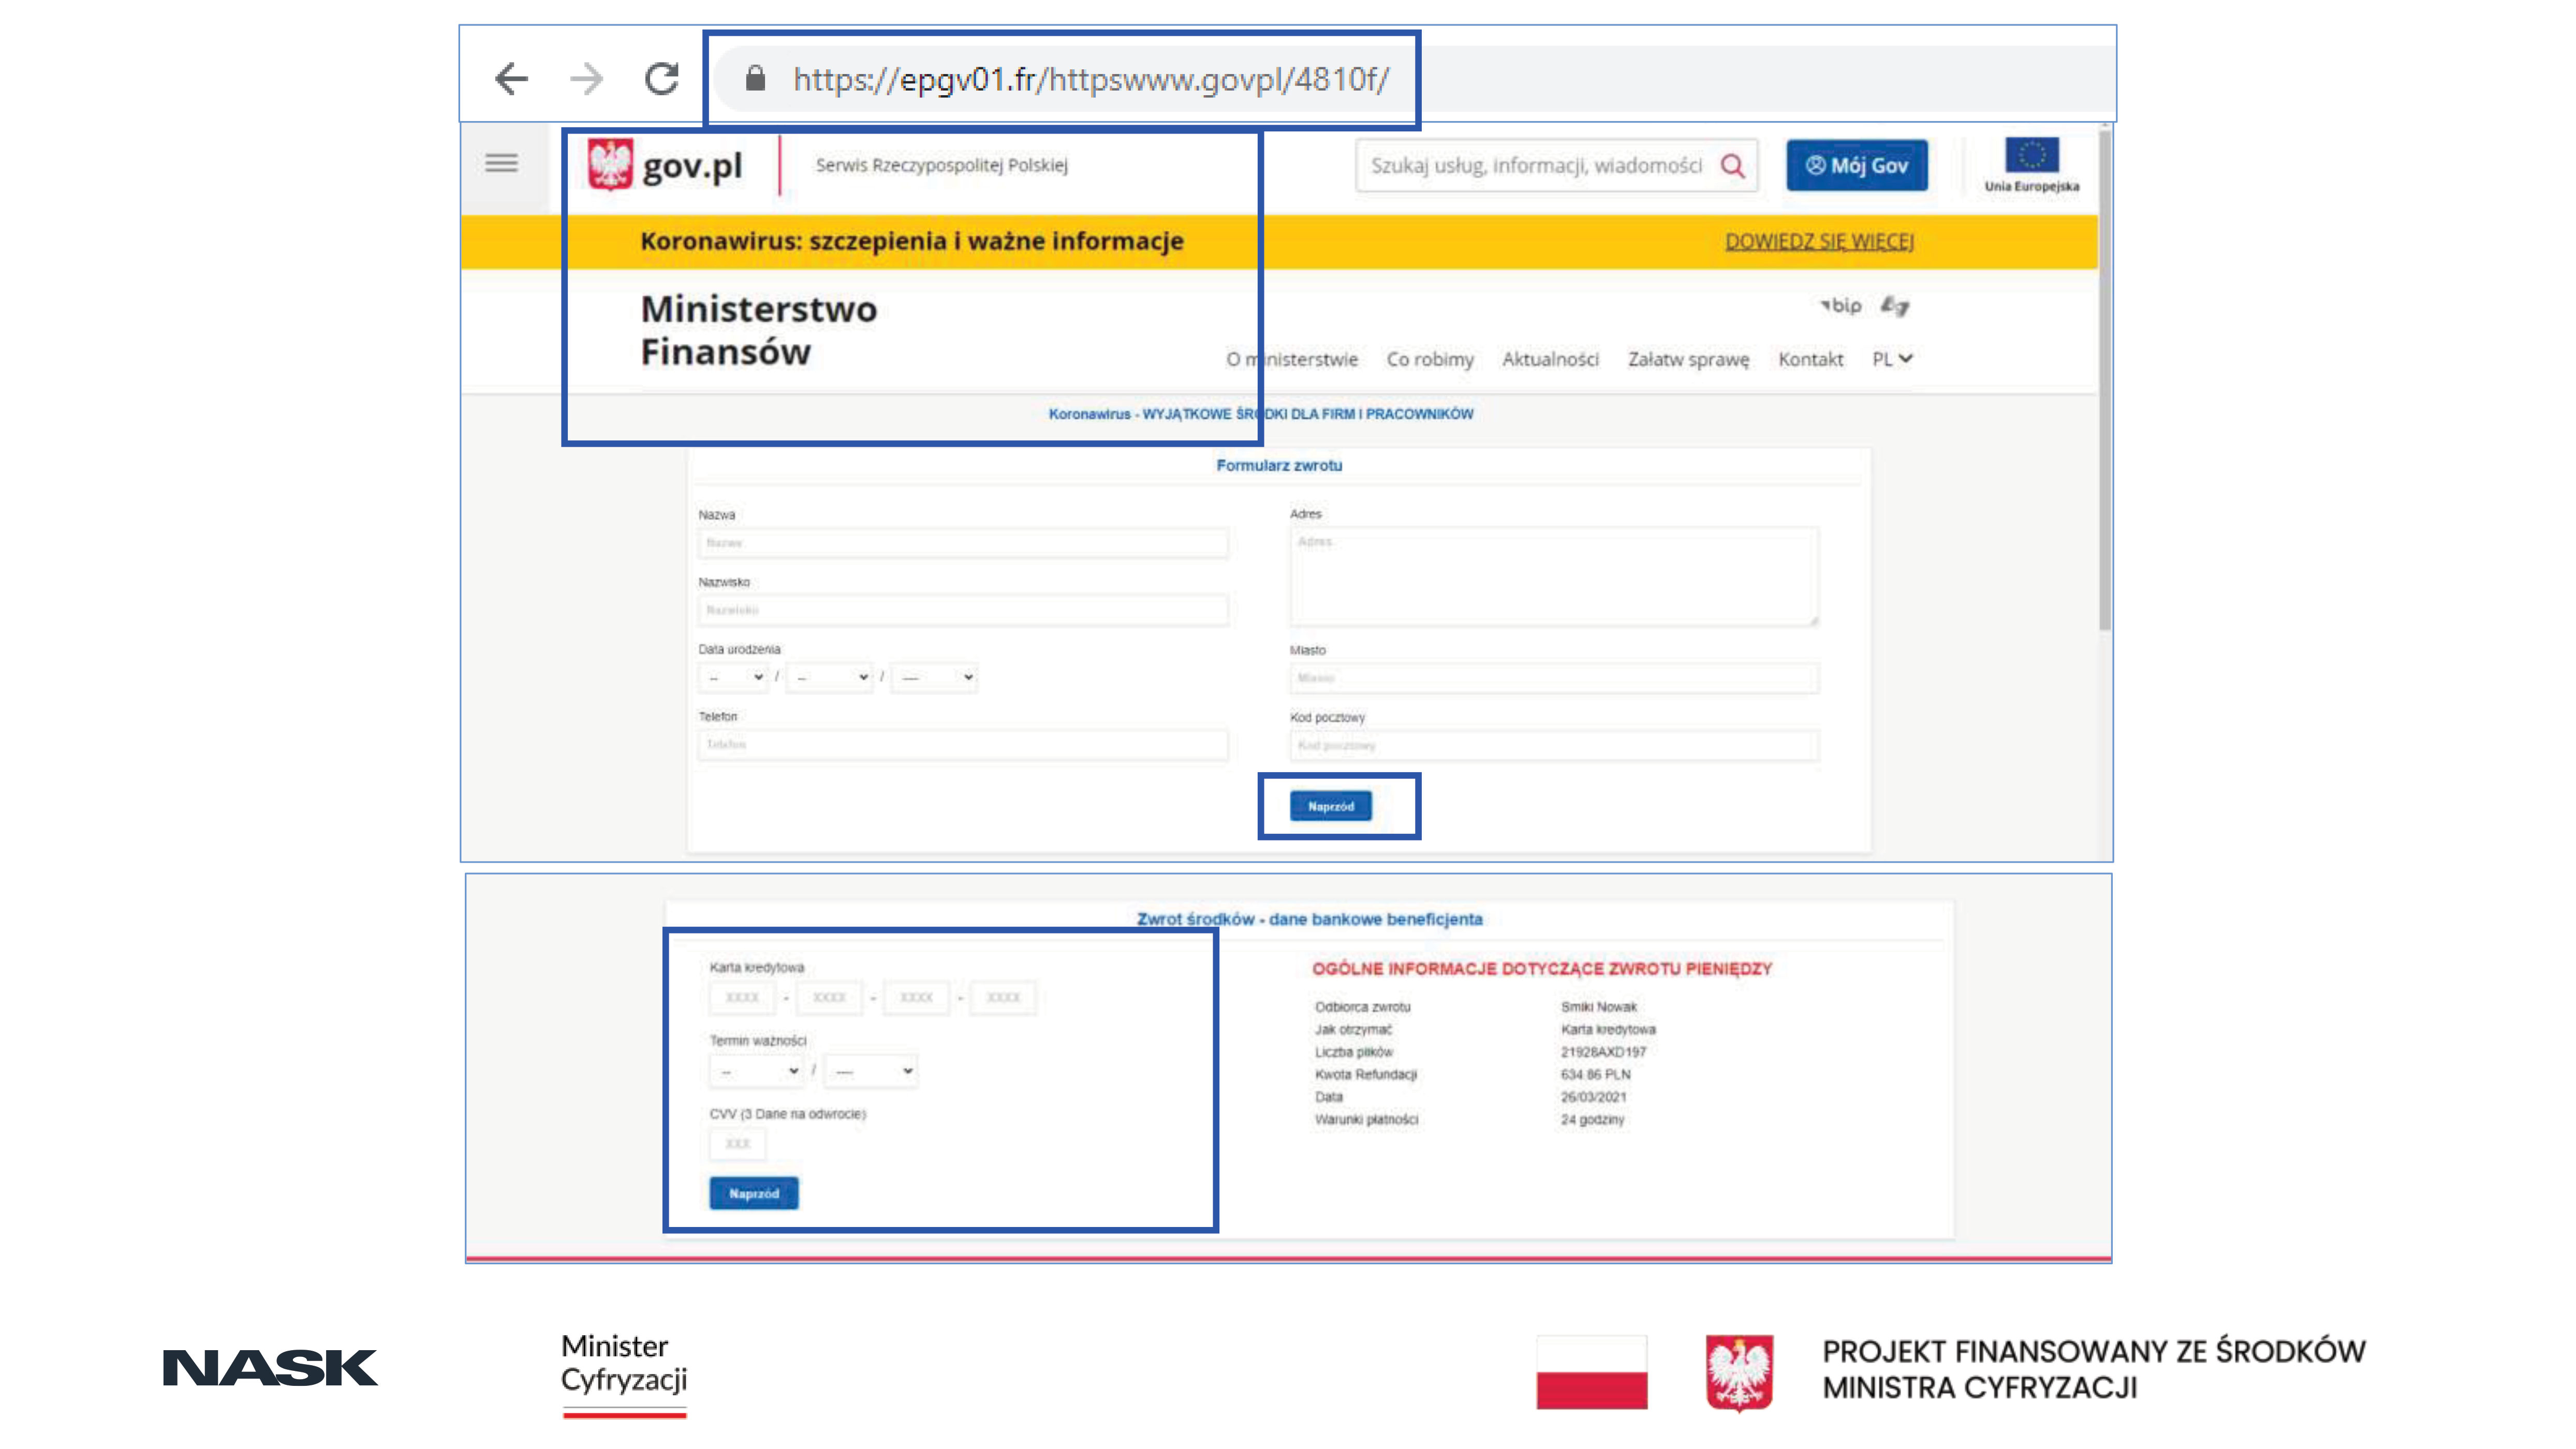Screen dimensions: 2576x1449
Task: Click the Nazwisko input field
Action: click(963, 610)
